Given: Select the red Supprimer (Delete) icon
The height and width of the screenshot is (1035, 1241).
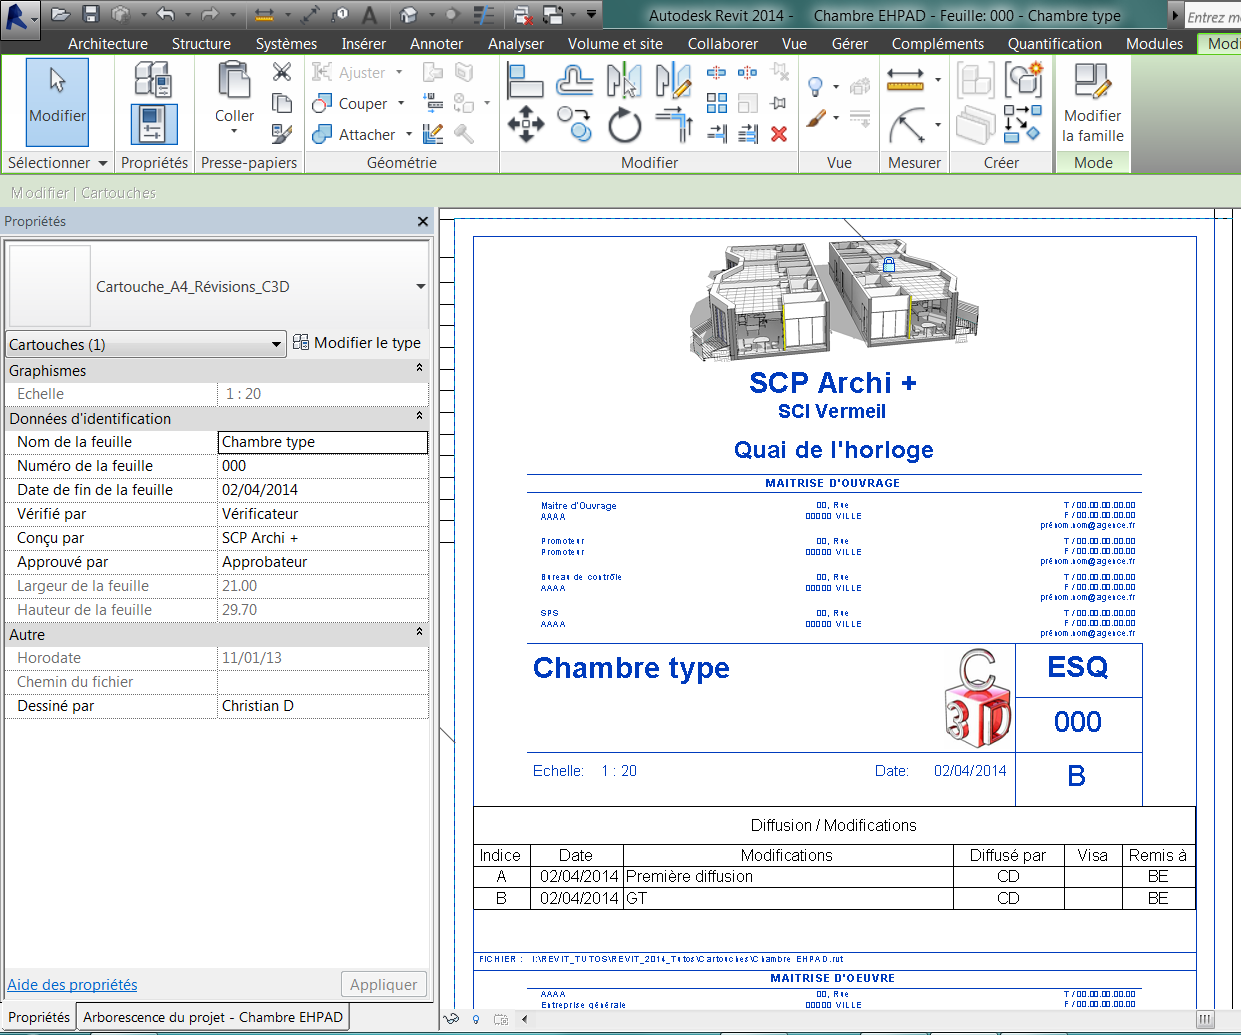Looking at the screenshot, I should (x=778, y=134).
